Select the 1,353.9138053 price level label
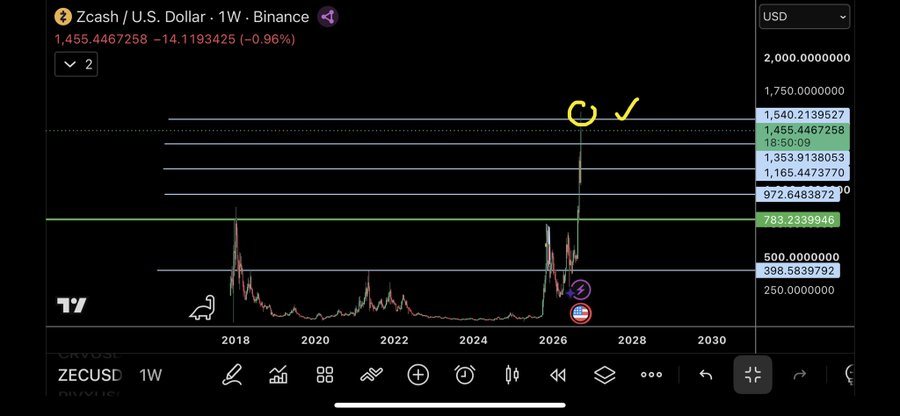Screen dimensions: 900x416 (x=802, y=158)
